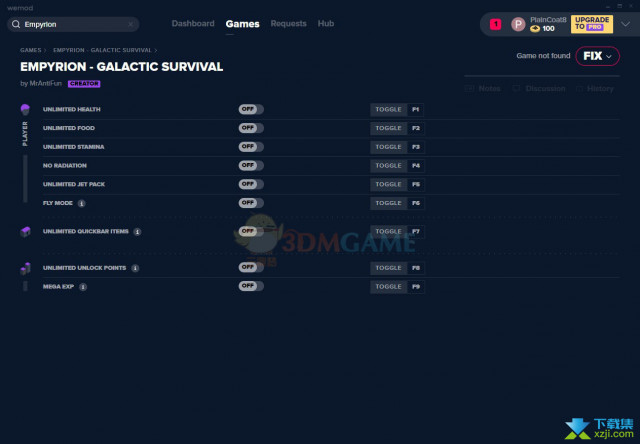Click the Upgrade to Pro button

point(592,24)
